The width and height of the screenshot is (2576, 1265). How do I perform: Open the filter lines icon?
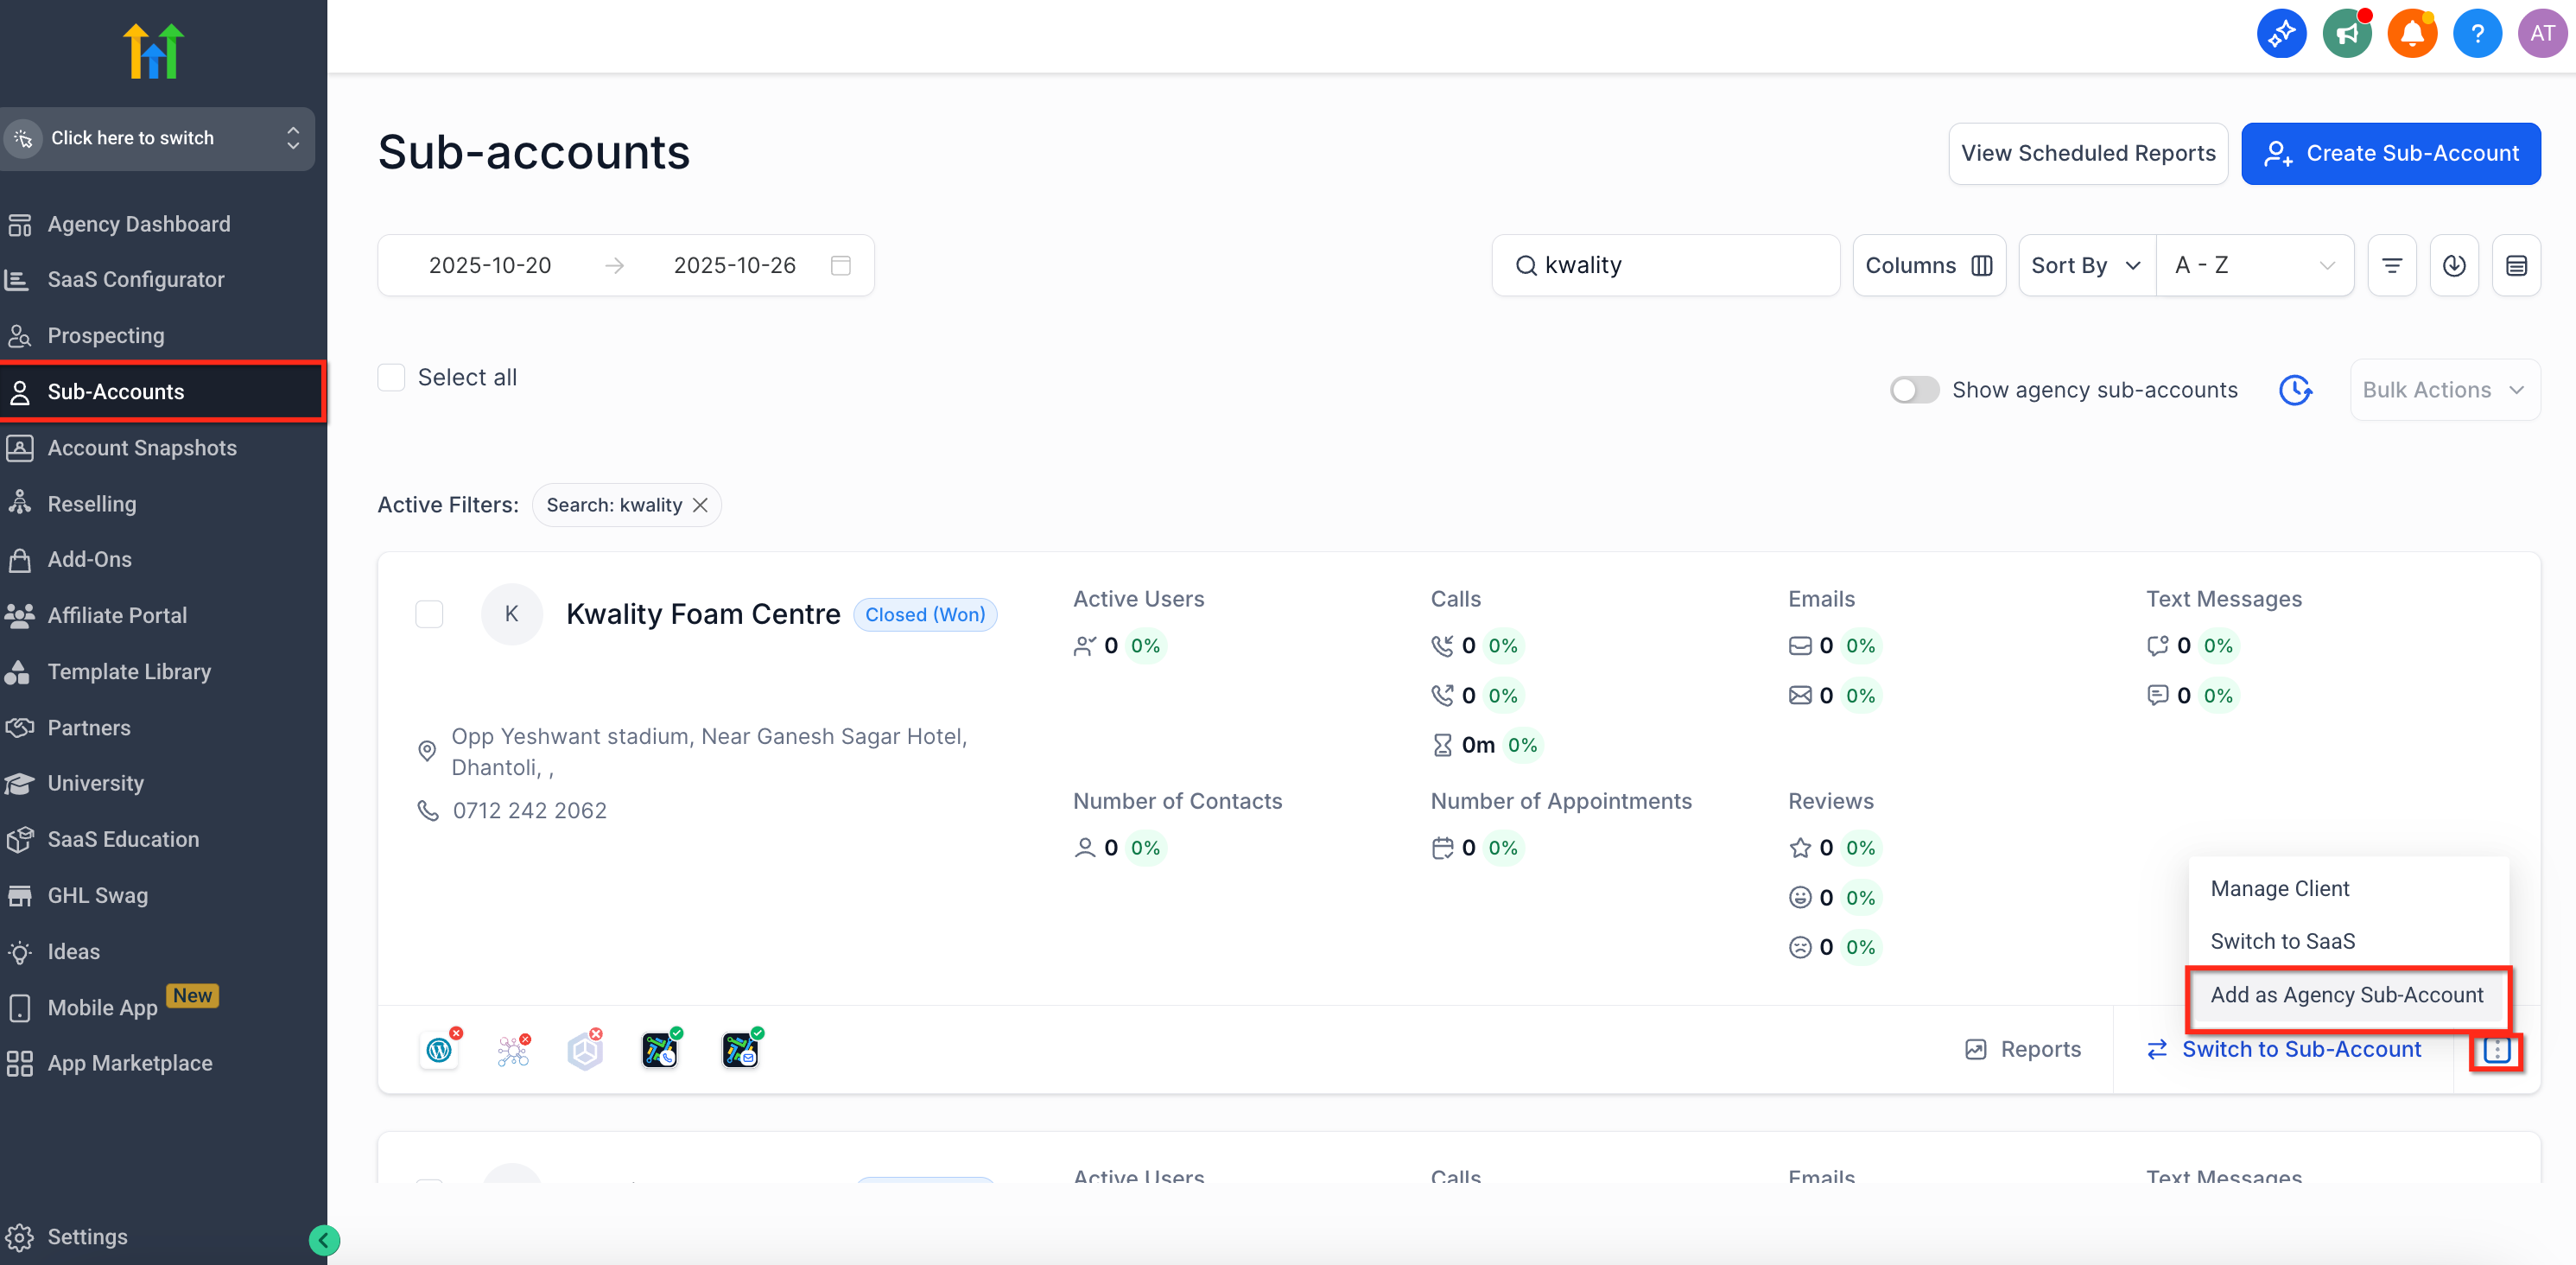tap(2391, 265)
